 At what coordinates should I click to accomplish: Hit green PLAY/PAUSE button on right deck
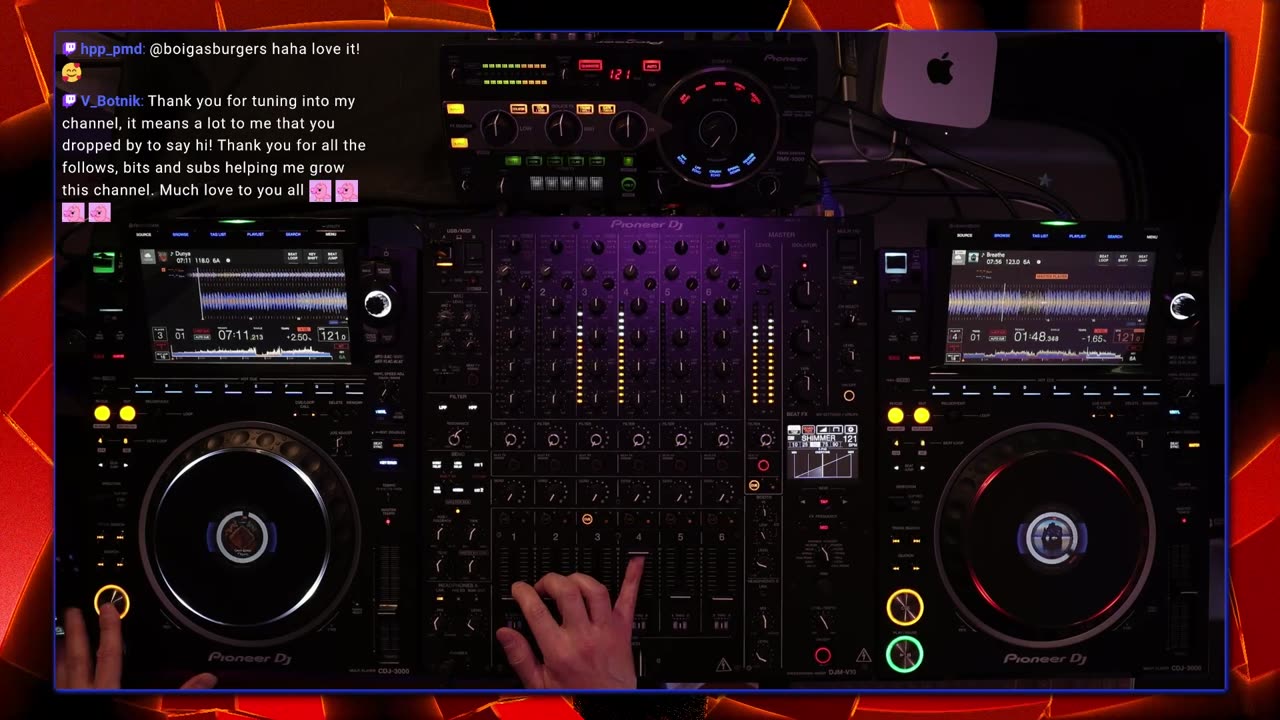(x=904, y=654)
